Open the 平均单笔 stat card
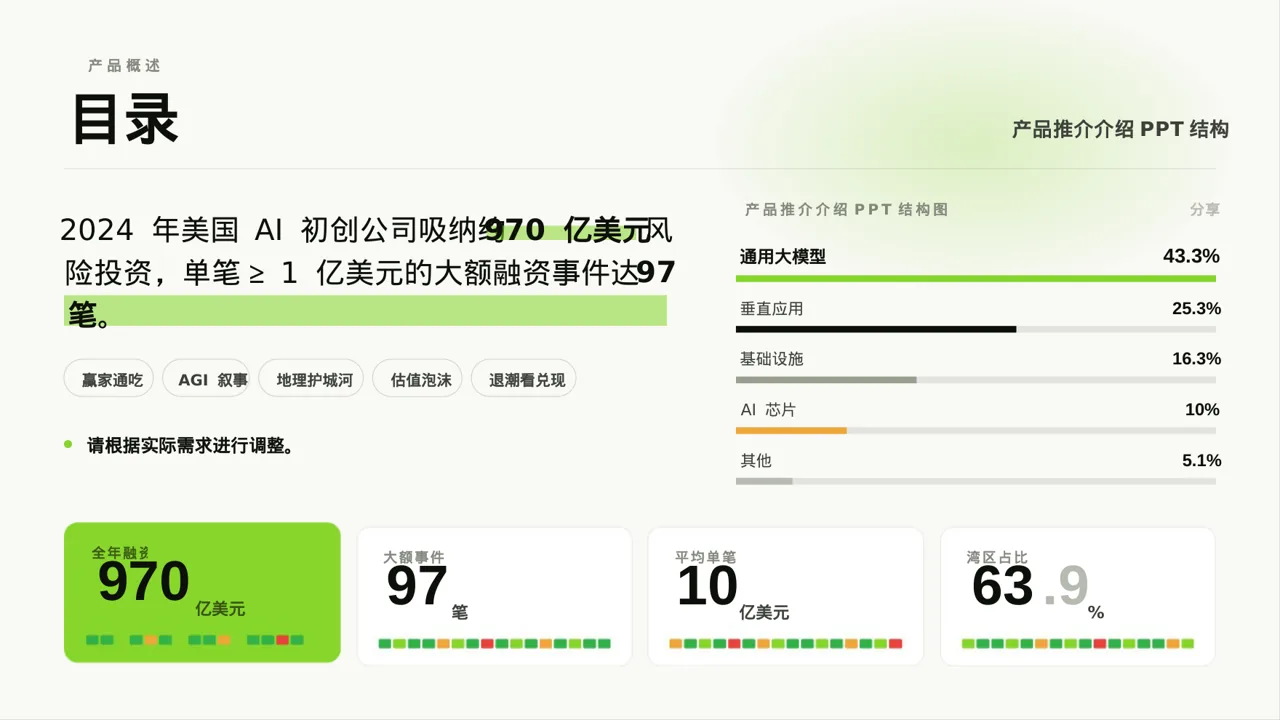Image resolution: width=1280 pixels, height=720 pixels. point(786,596)
